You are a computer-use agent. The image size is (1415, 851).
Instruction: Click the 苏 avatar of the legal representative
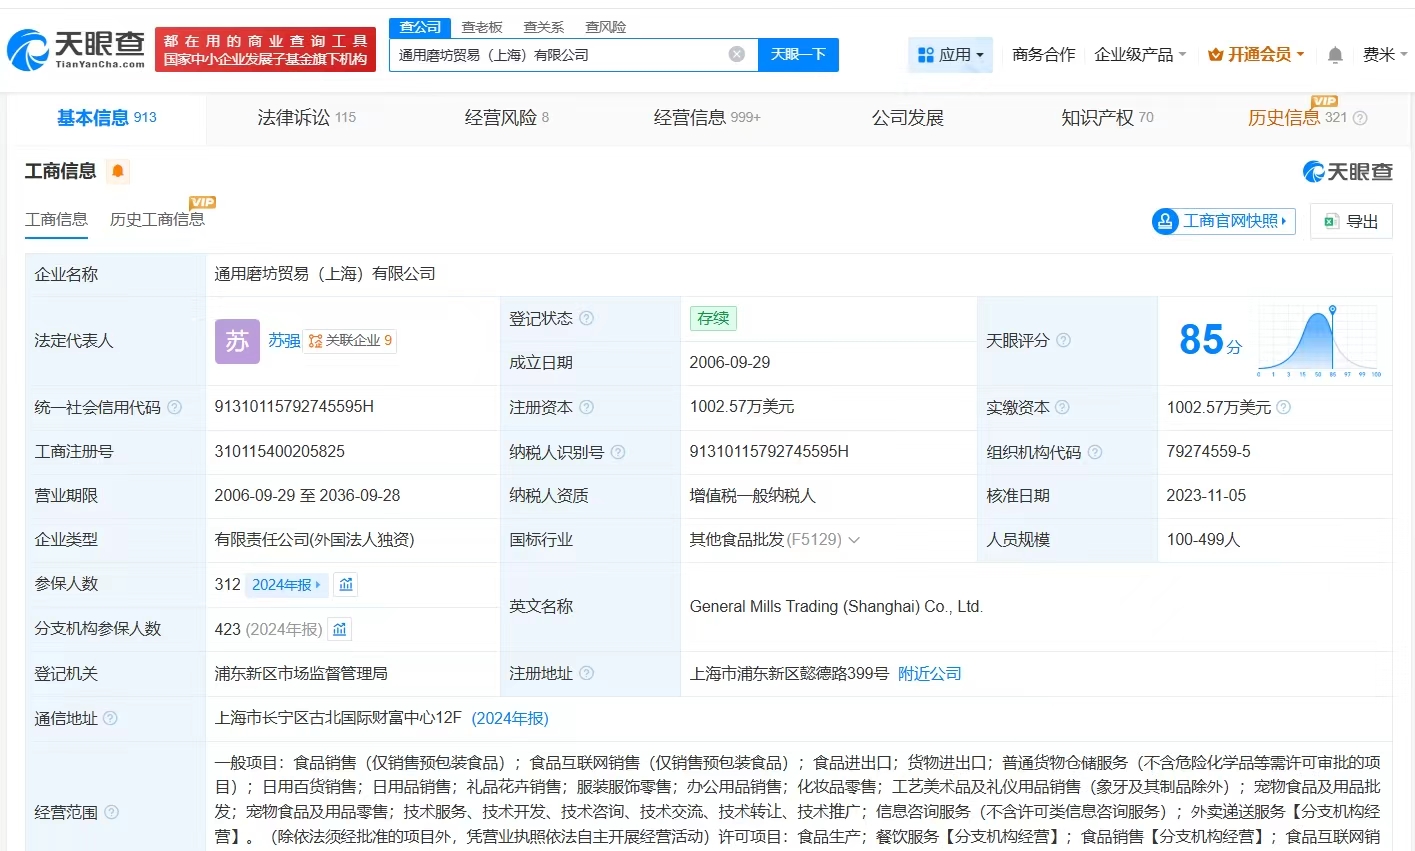coord(237,341)
